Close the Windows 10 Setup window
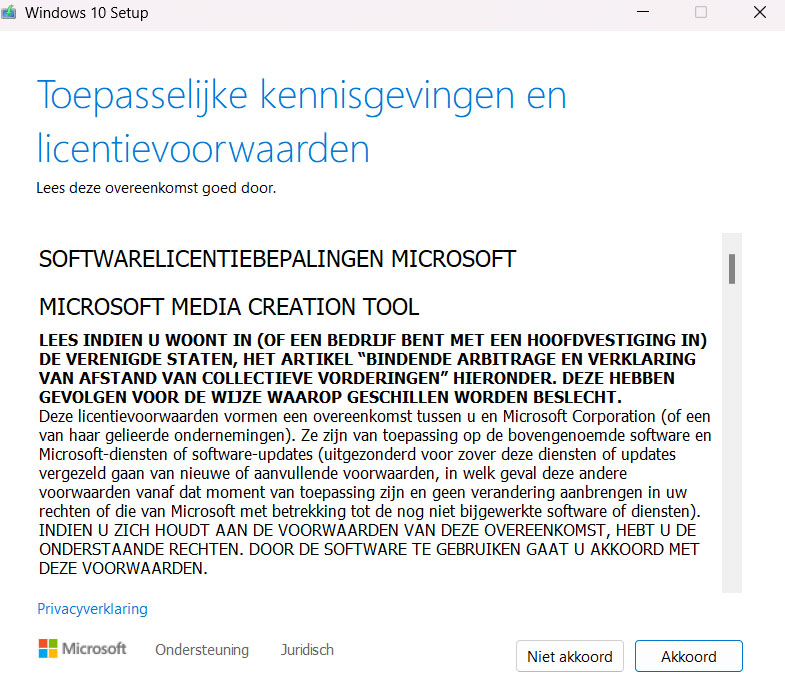 tap(759, 12)
